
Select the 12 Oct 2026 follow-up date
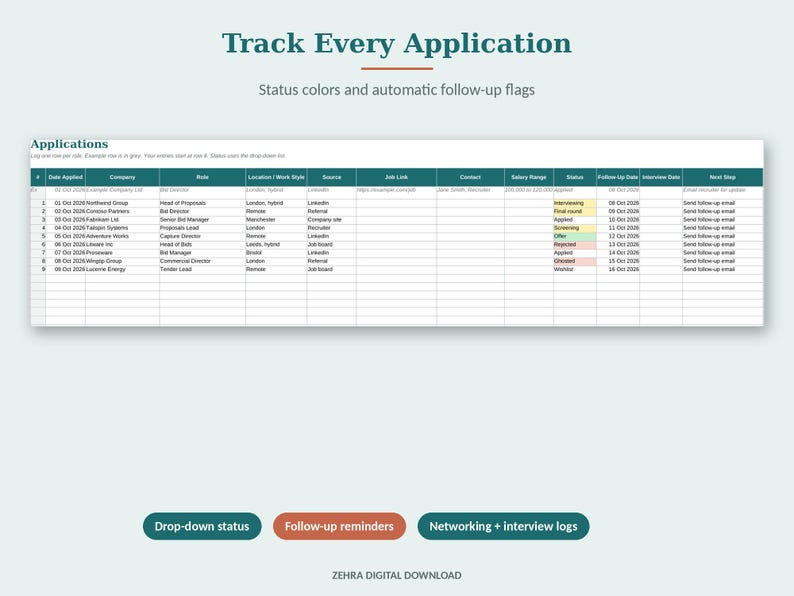[x=618, y=236]
